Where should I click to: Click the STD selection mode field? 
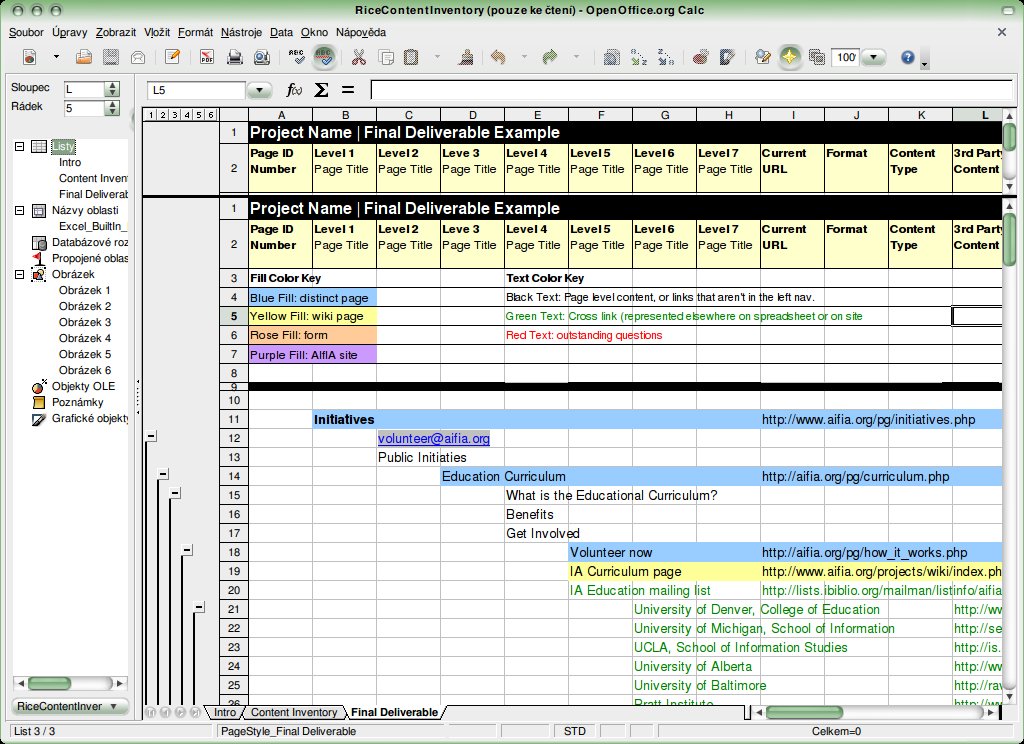575,731
